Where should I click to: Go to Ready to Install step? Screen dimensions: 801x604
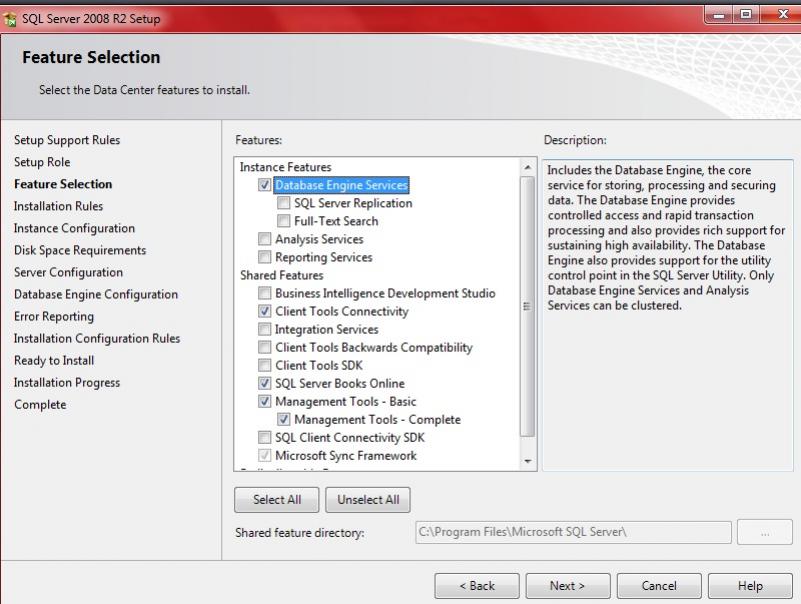(54, 360)
